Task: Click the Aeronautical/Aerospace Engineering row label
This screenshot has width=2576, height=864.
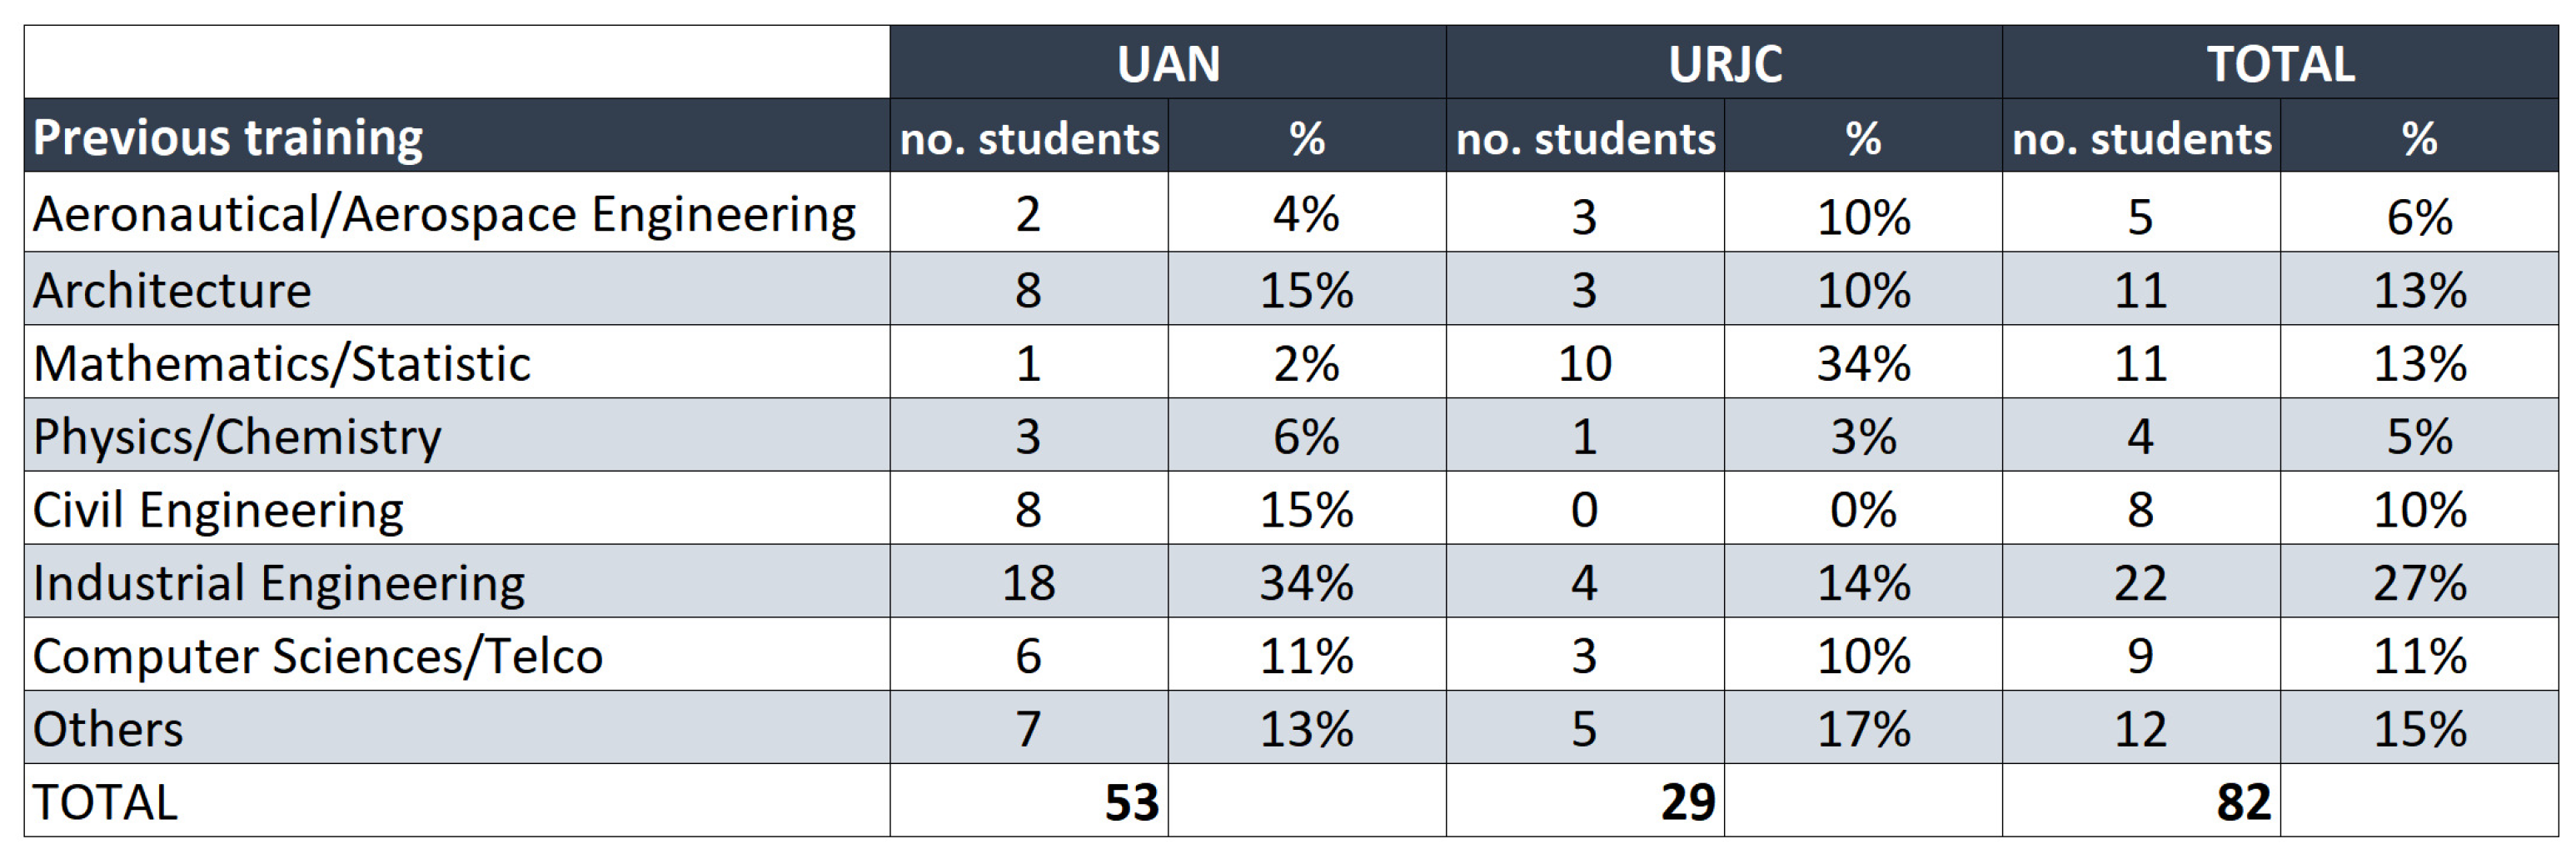Action: point(444,214)
